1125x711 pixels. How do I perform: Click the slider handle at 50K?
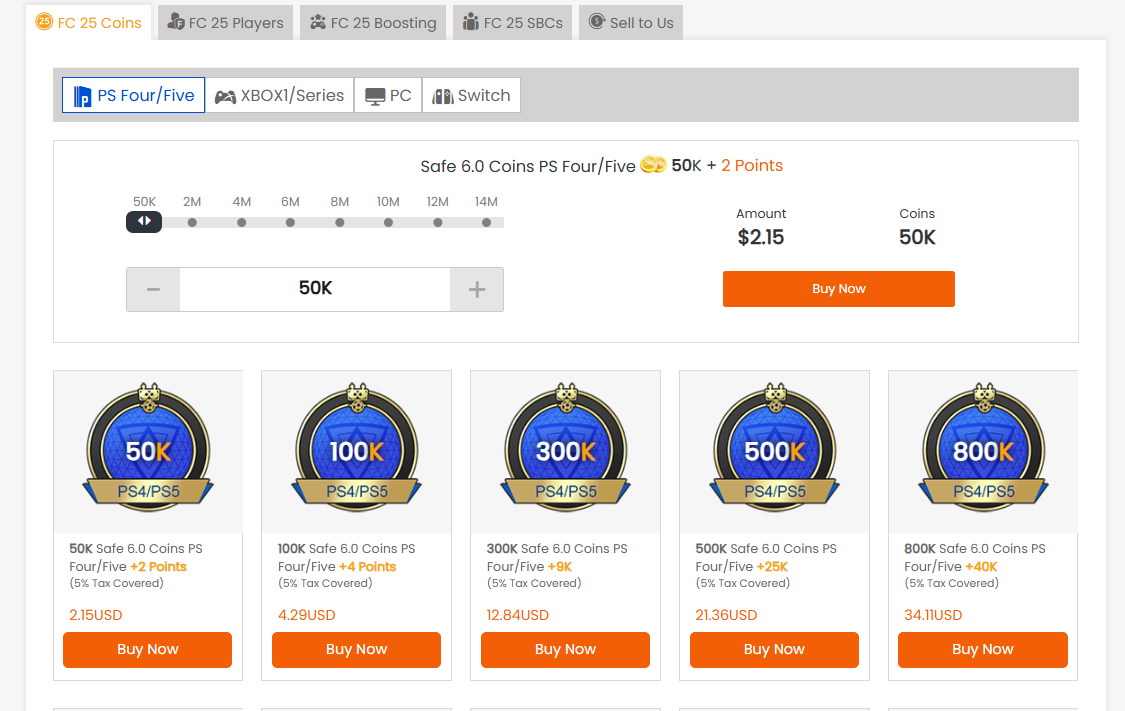coord(144,221)
